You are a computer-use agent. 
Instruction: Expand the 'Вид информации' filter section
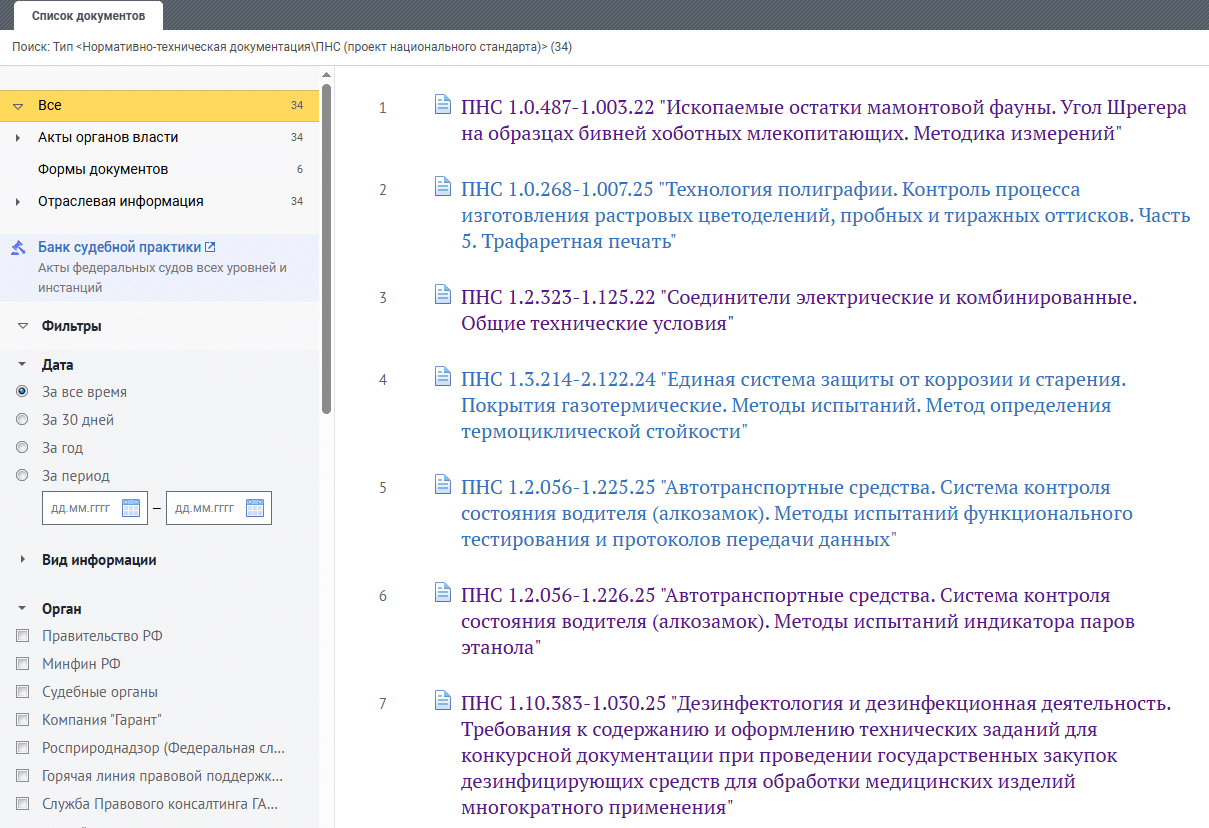point(22,560)
